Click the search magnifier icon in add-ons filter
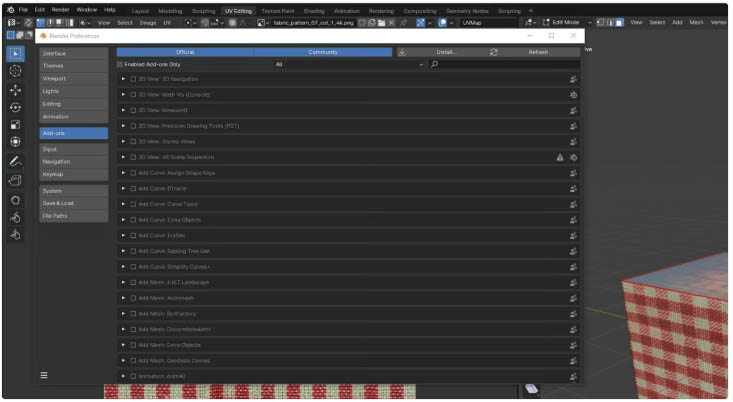 434,64
